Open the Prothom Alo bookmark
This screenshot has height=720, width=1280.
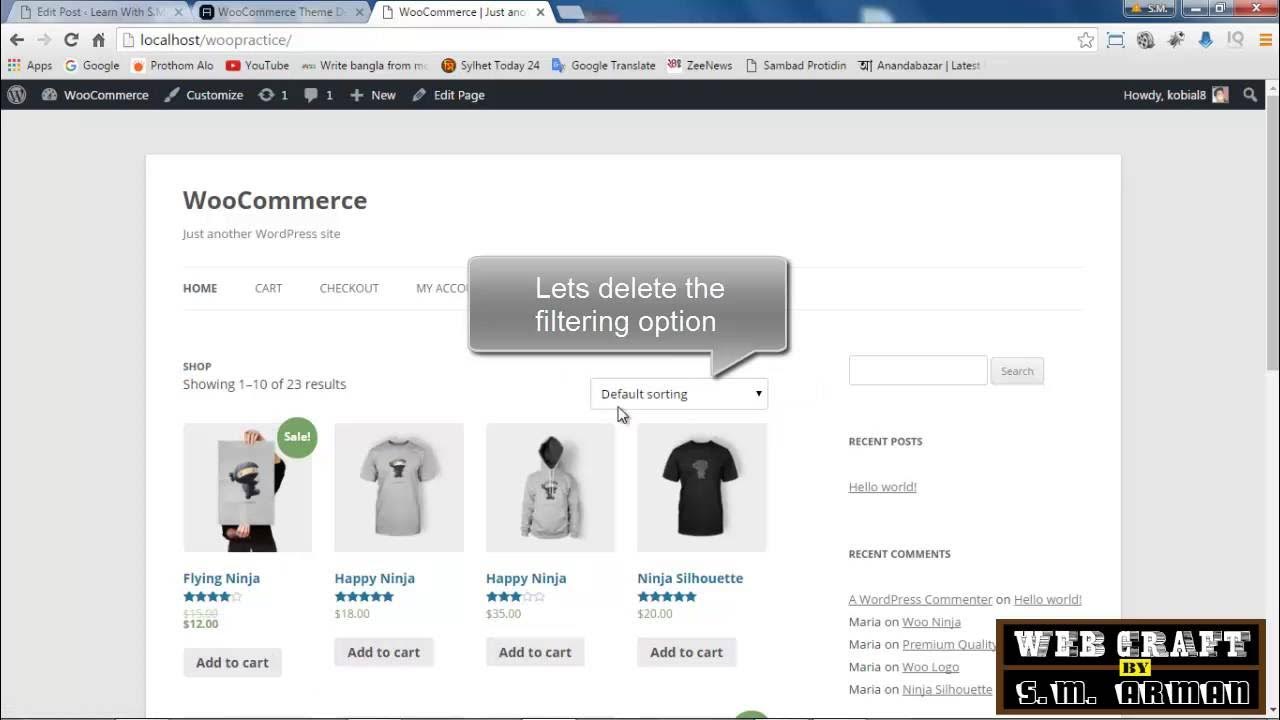pyautogui.click(x=173, y=65)
